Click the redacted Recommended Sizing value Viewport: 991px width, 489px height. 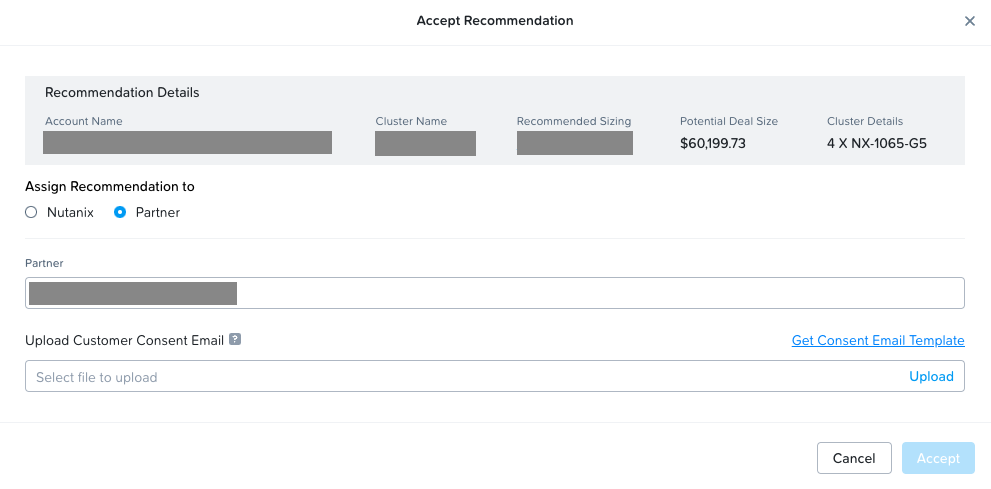pos(575,143)
